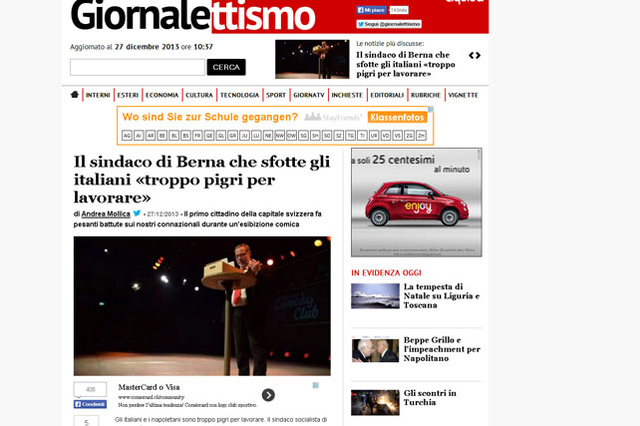Viewport: 640px width, 426px height.
Task: Open Andrea Mollica author link
Action: pyautogui.click(x=106, y=214)
